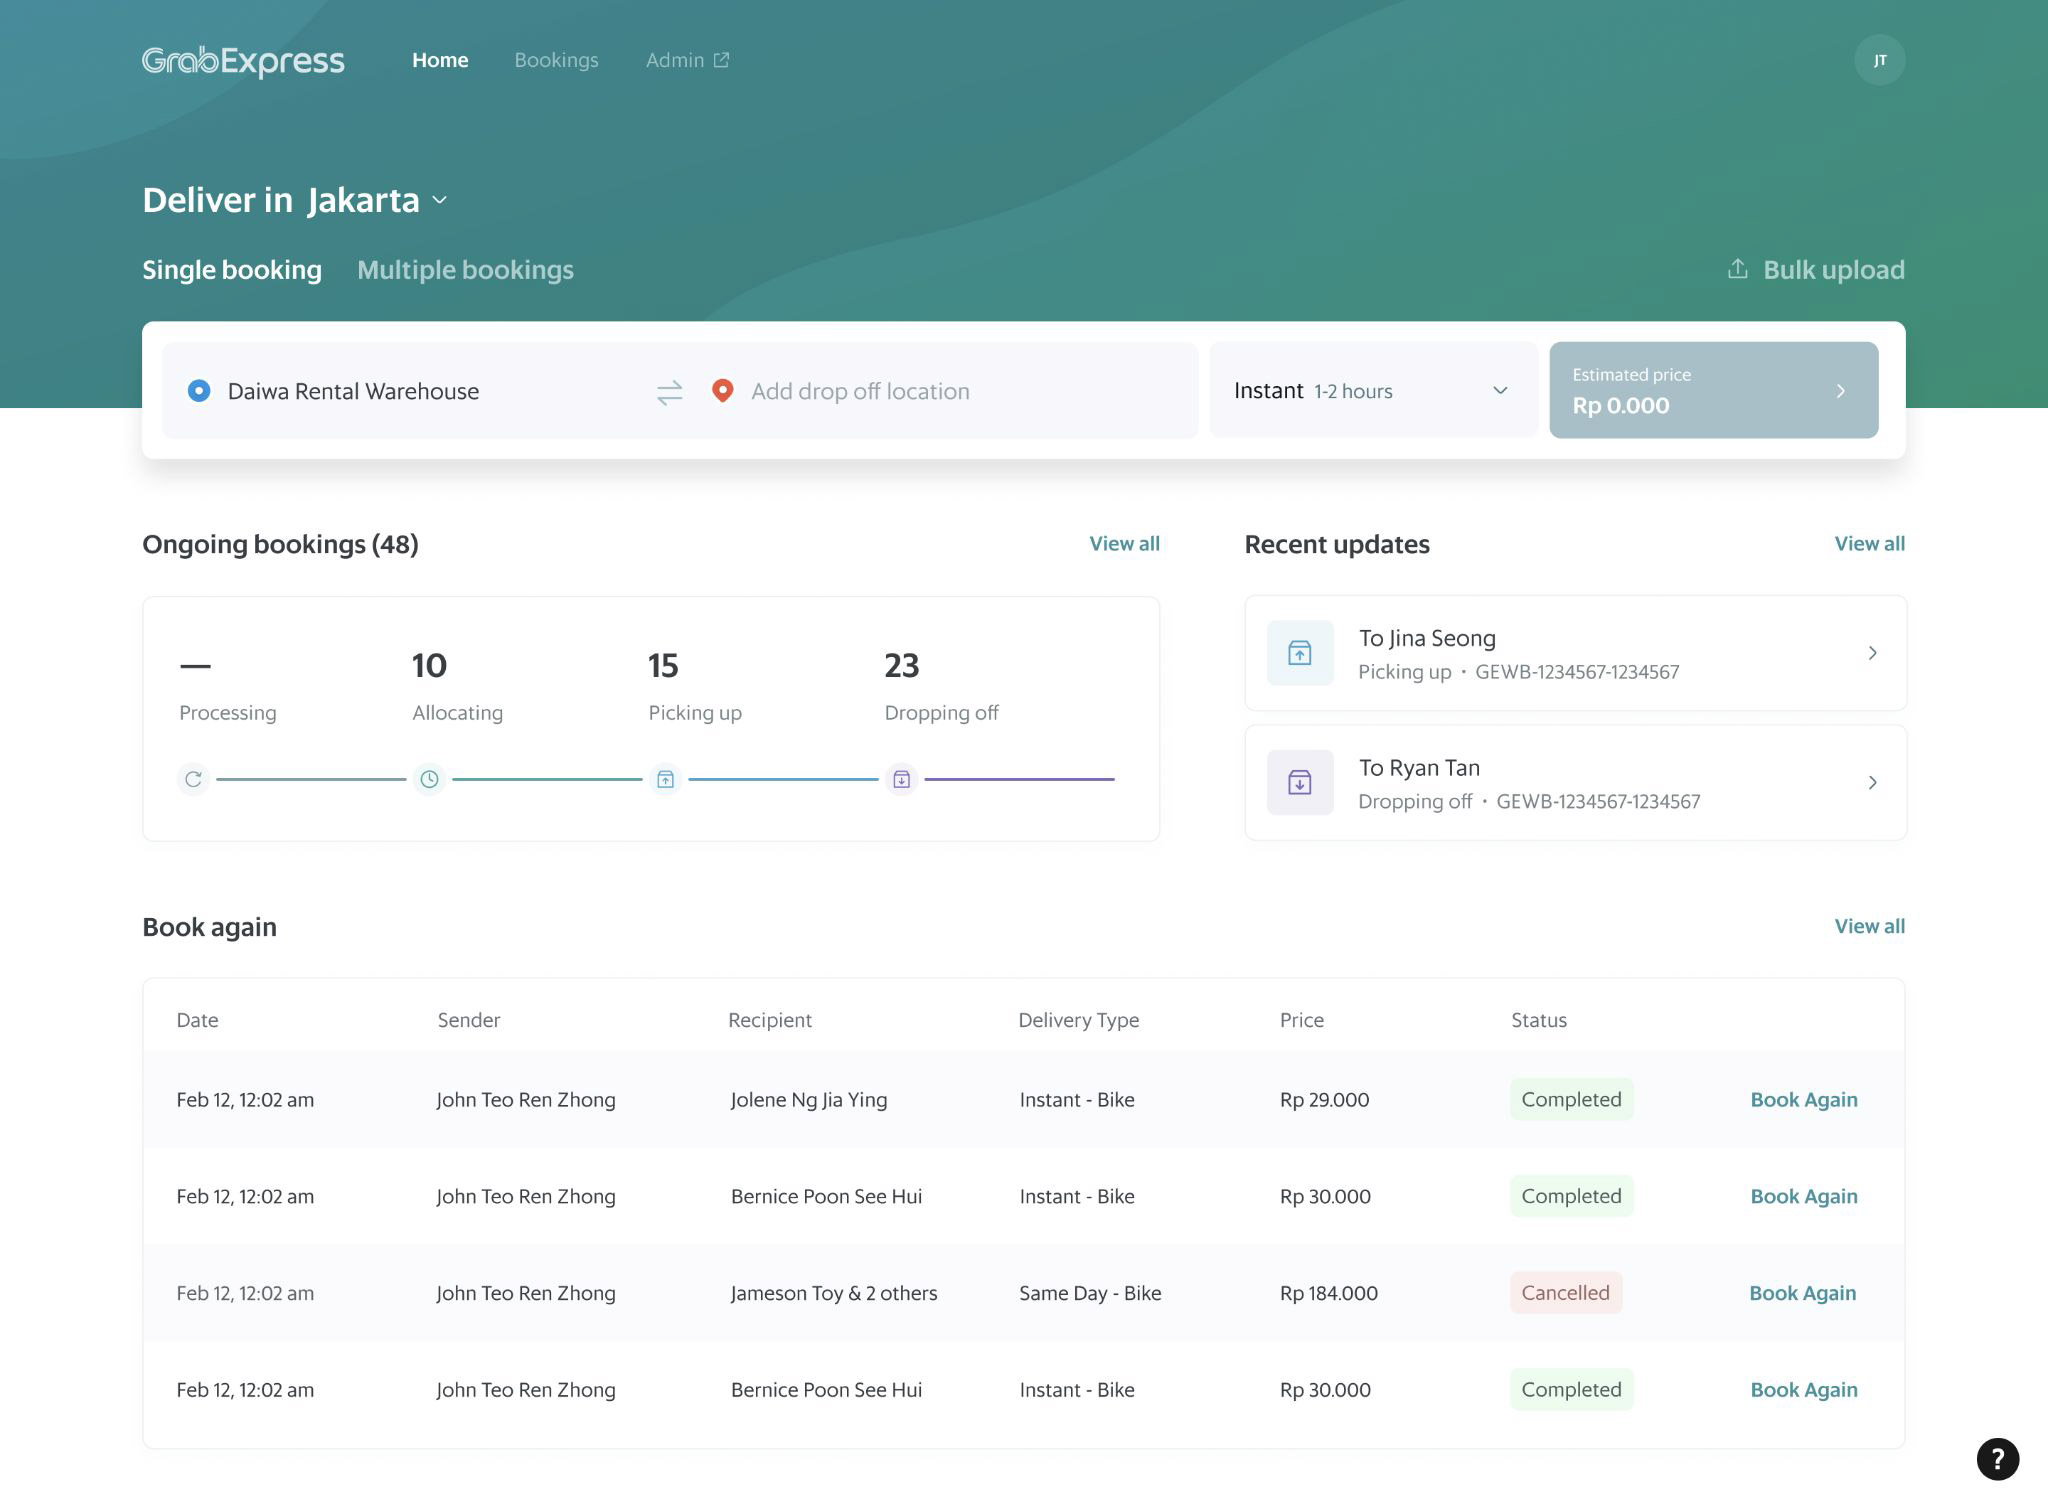This screenshot has width=2048, height=1509.
Task: Click the Estimated price Rp 0.000 button
Action: click(1713, 391)
